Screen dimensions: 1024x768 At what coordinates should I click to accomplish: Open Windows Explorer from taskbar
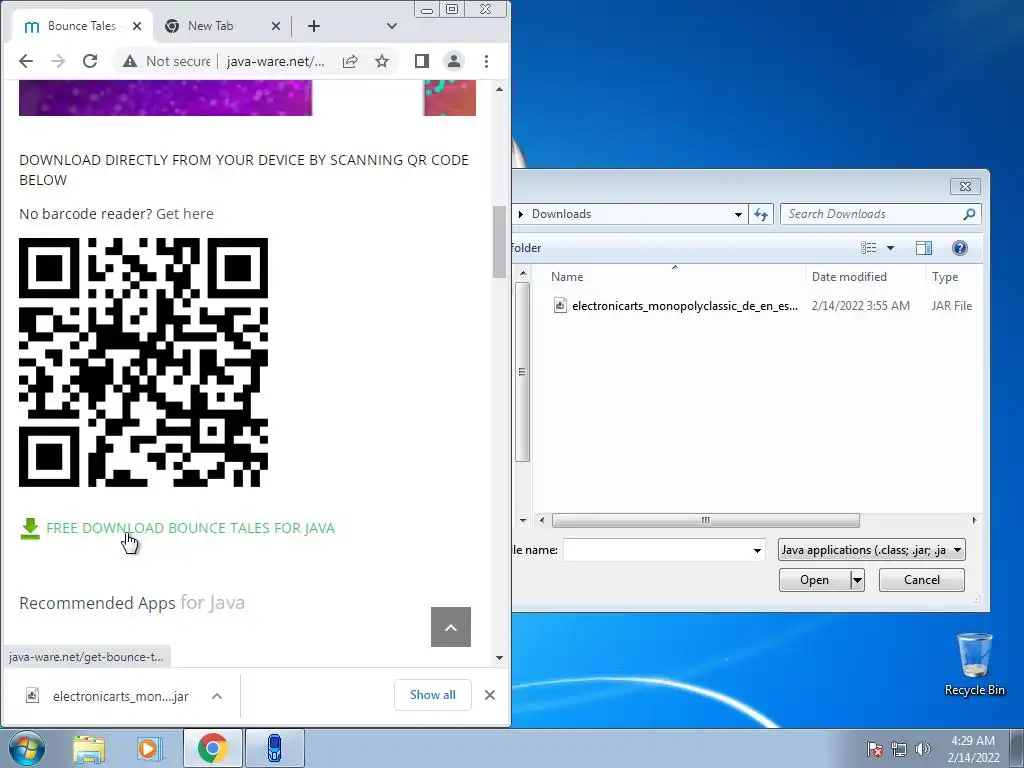click(89, 748)
